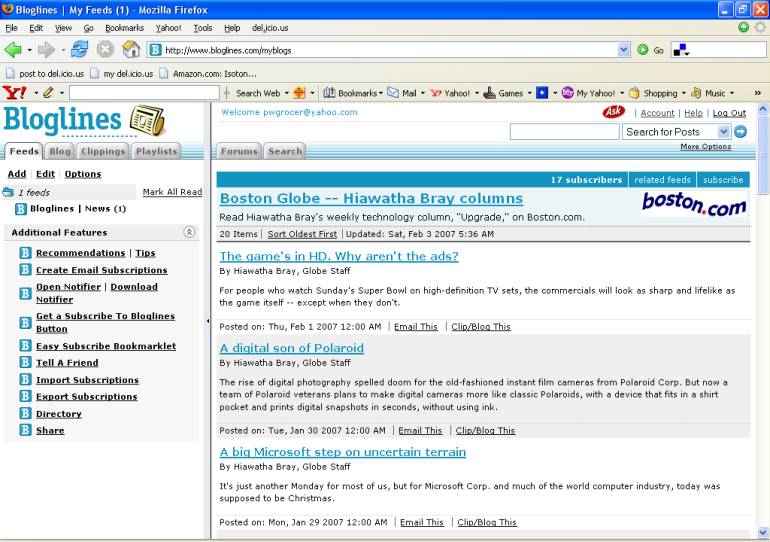
Task: Click the More Options link
Action: pos(706,146)
